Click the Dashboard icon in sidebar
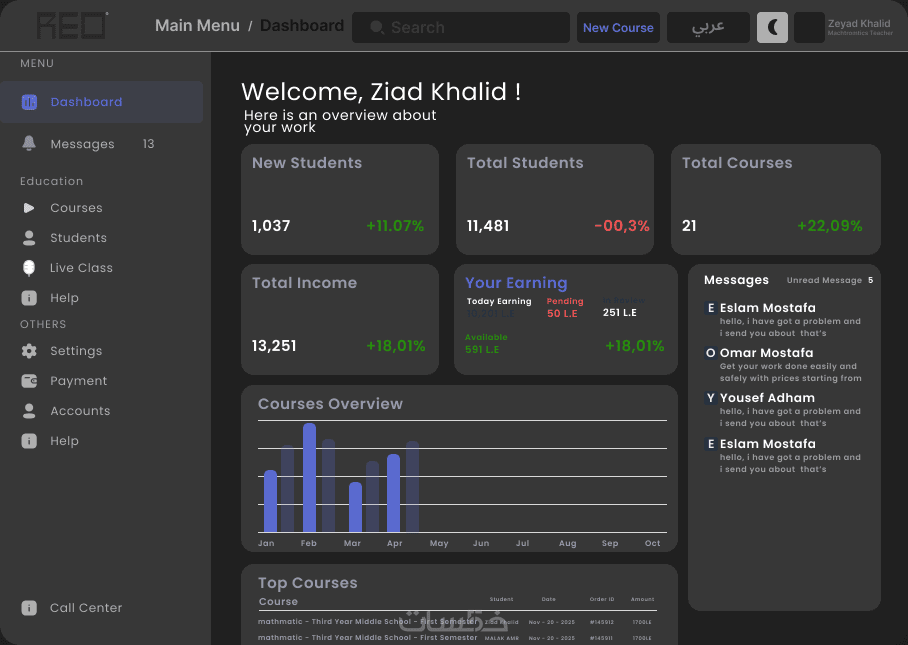This screenshot has width=908, height=645. coord(29,102)
